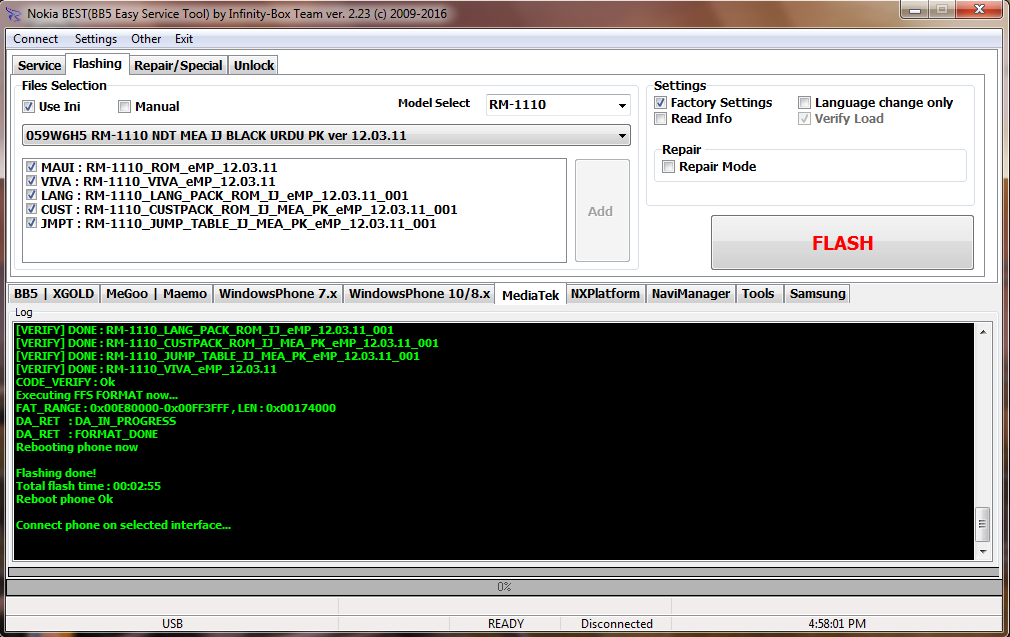Uncheck the LANG pack file entry
Screen dimensions: 1010x637
click(x=32, y=195)
